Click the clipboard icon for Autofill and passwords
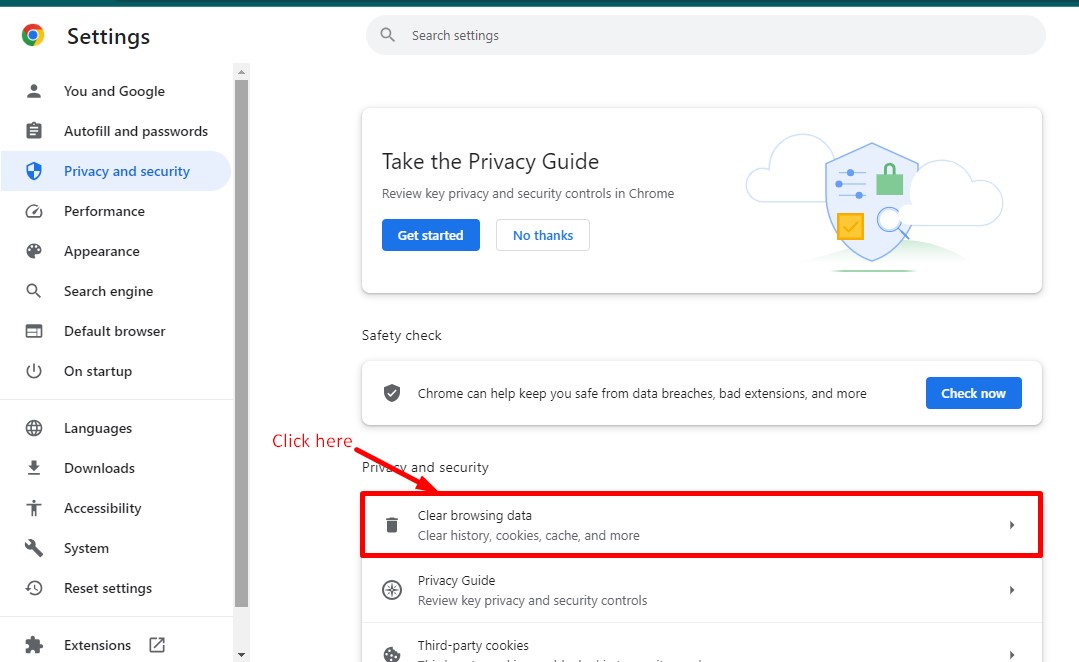 34,131
